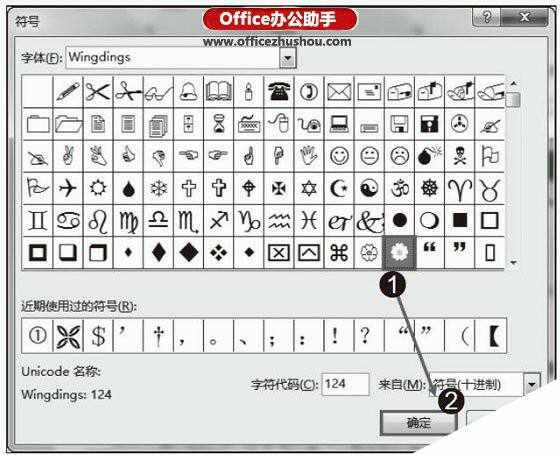This screenshot has height=455, width=560.
Task: Pick the snowflake symbol
Action: click(158, 188)
